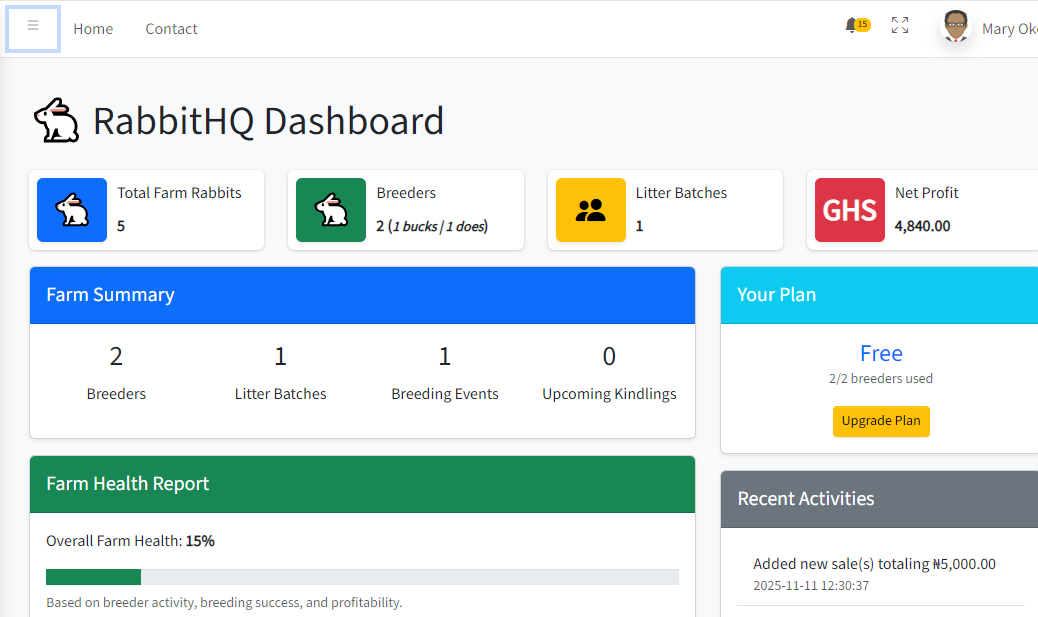This screenshot has width=1038, height=617.
Task: Click the RabbitHQ rabbit logo icon
Action: 57,121
